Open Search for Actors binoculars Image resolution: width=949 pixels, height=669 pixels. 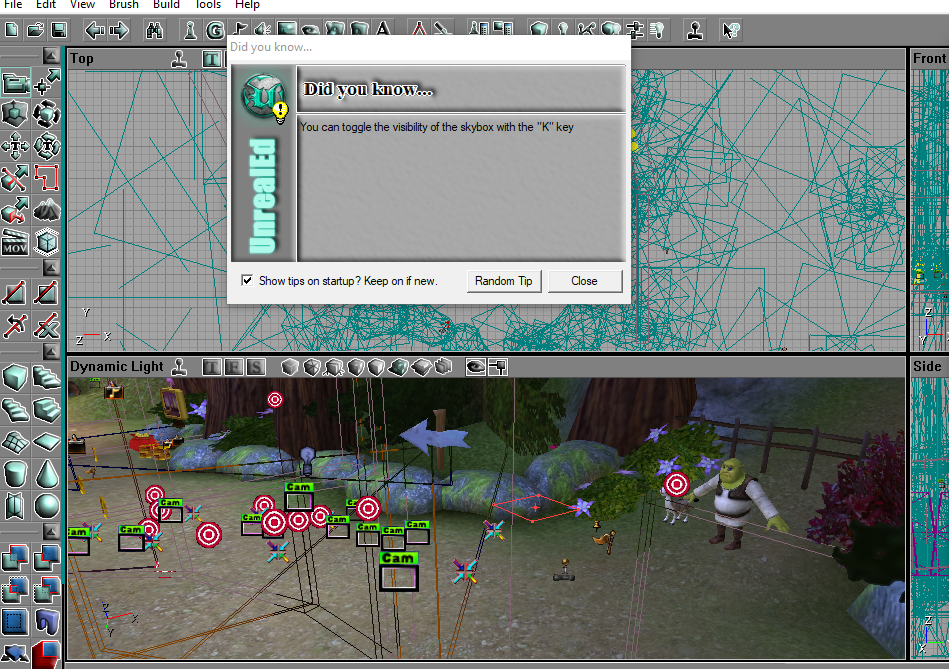(x=154, y=30)
